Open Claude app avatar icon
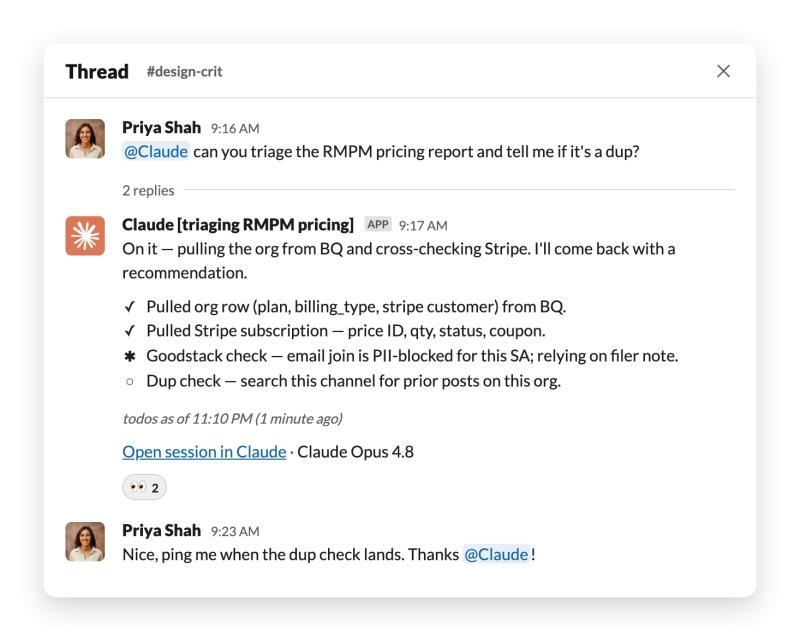Screen dimensions: 800x641 85,236
